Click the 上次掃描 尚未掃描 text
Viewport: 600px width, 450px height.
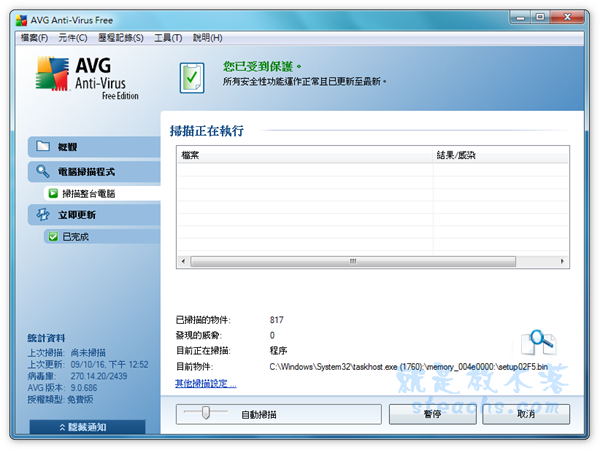click(x=67, y=352)
